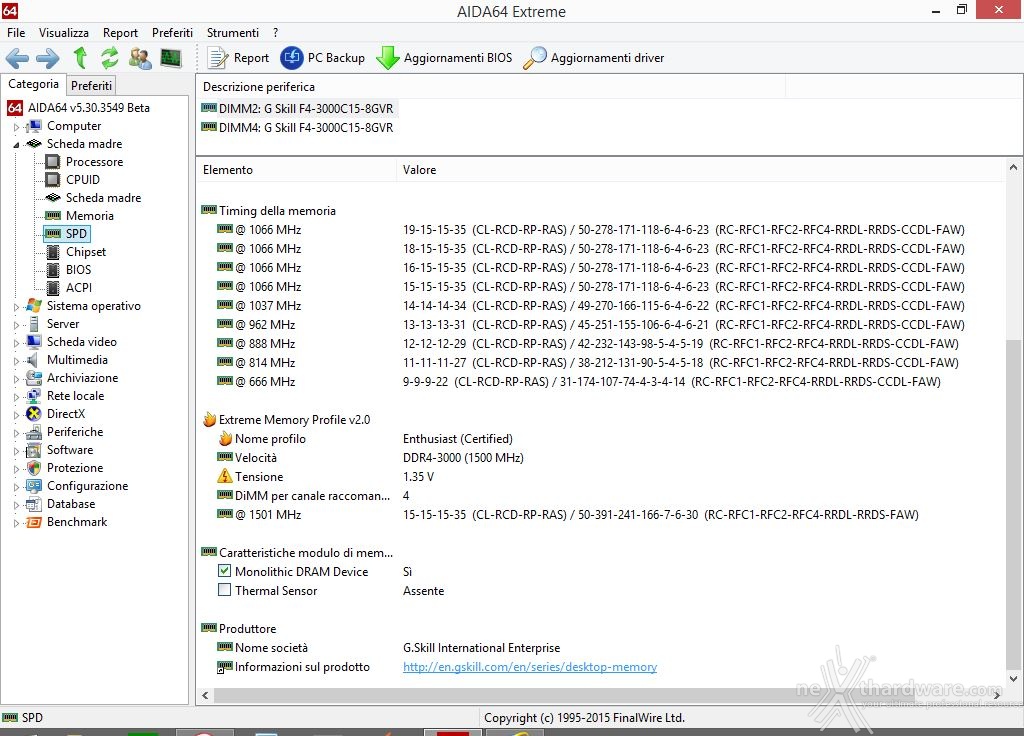
Task: Collapse the Scheda madre tree node
Action: pyautogui.click(x=16, y=144)
